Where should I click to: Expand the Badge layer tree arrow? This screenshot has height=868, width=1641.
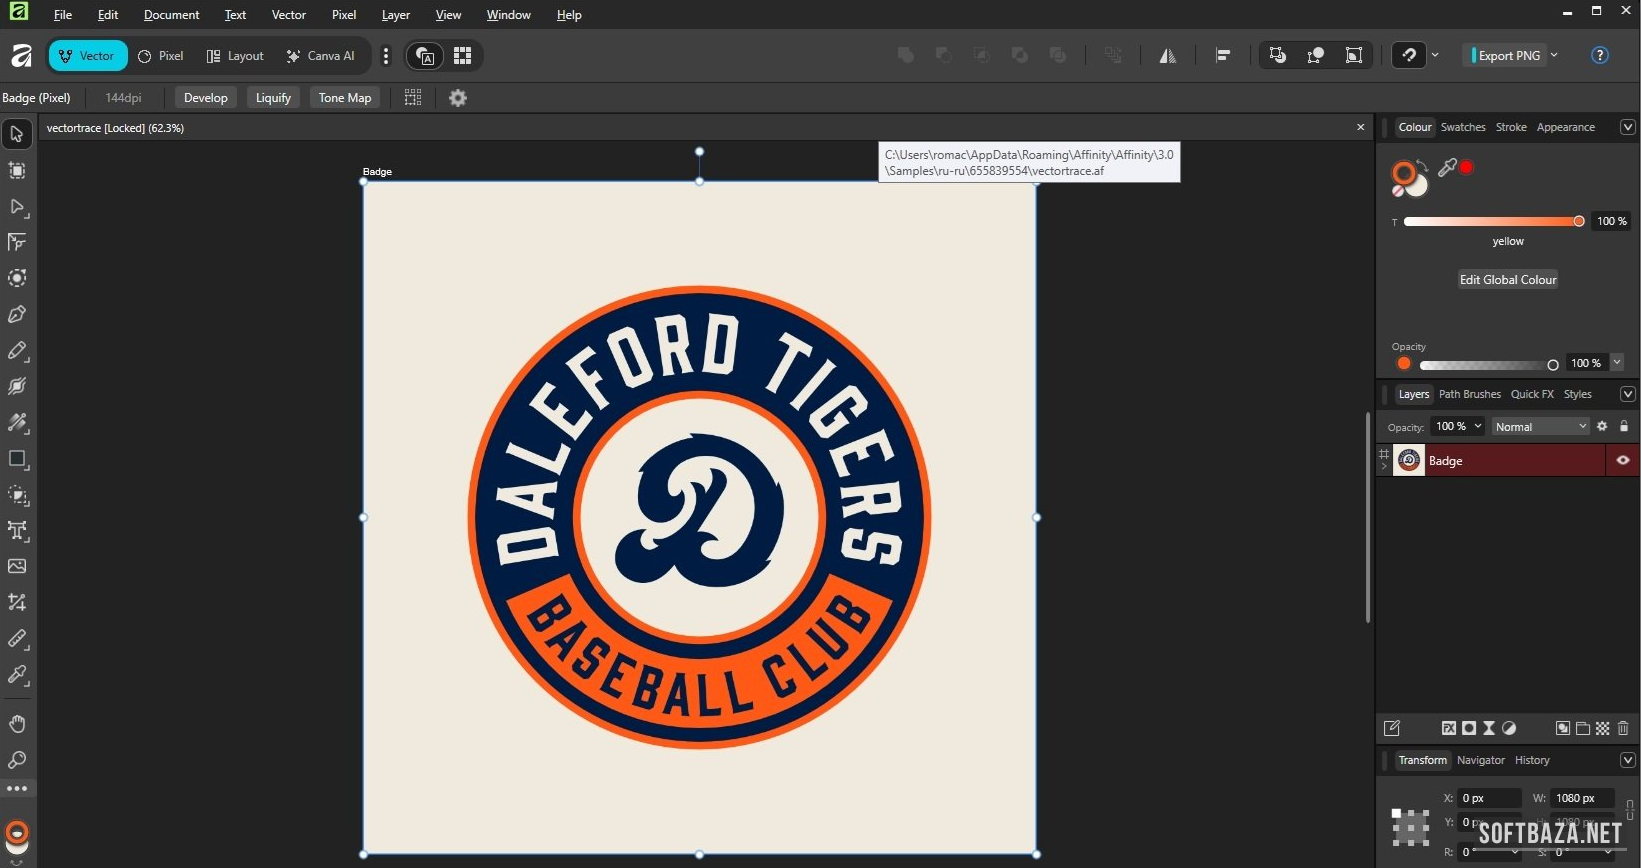tap(1384, 466)
